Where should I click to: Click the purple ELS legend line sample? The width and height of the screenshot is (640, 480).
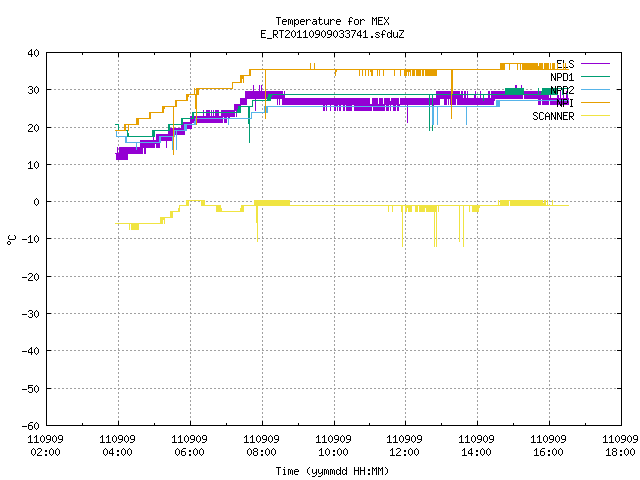595,64
